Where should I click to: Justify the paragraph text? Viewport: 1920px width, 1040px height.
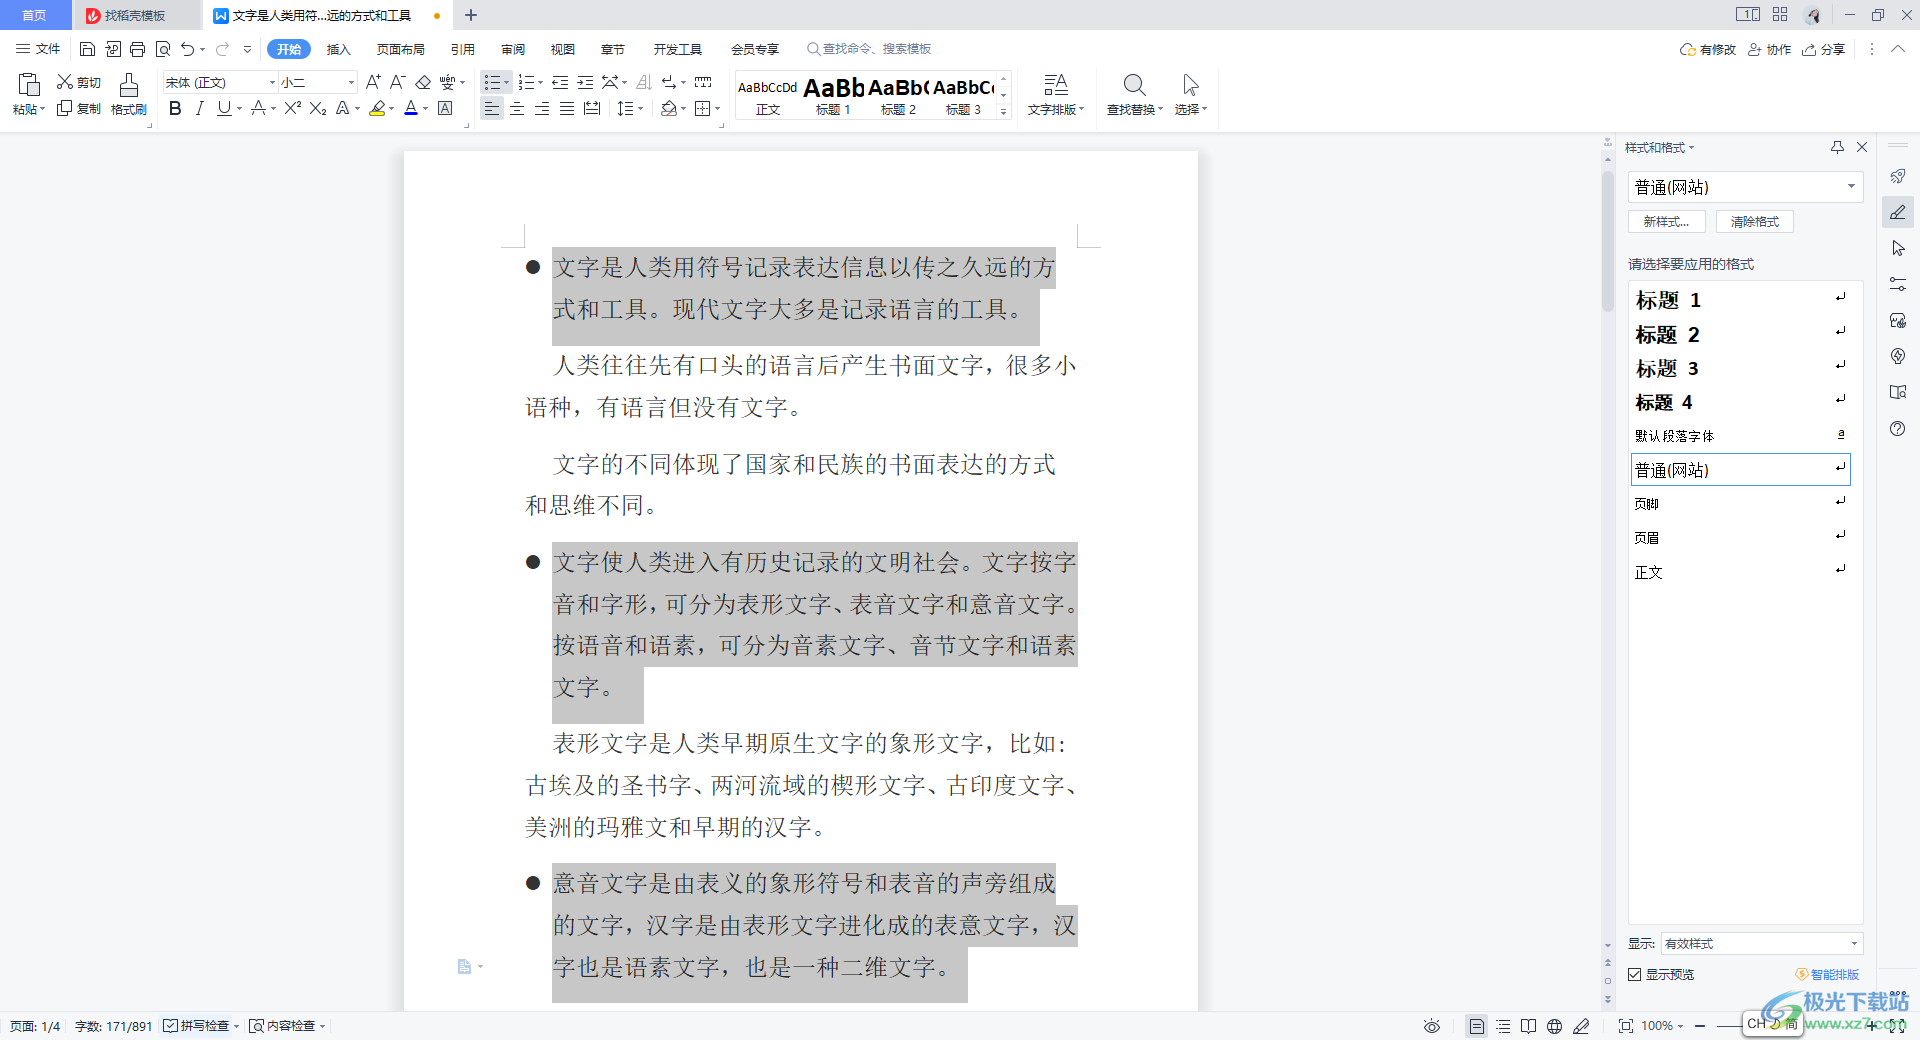point(567,108)
